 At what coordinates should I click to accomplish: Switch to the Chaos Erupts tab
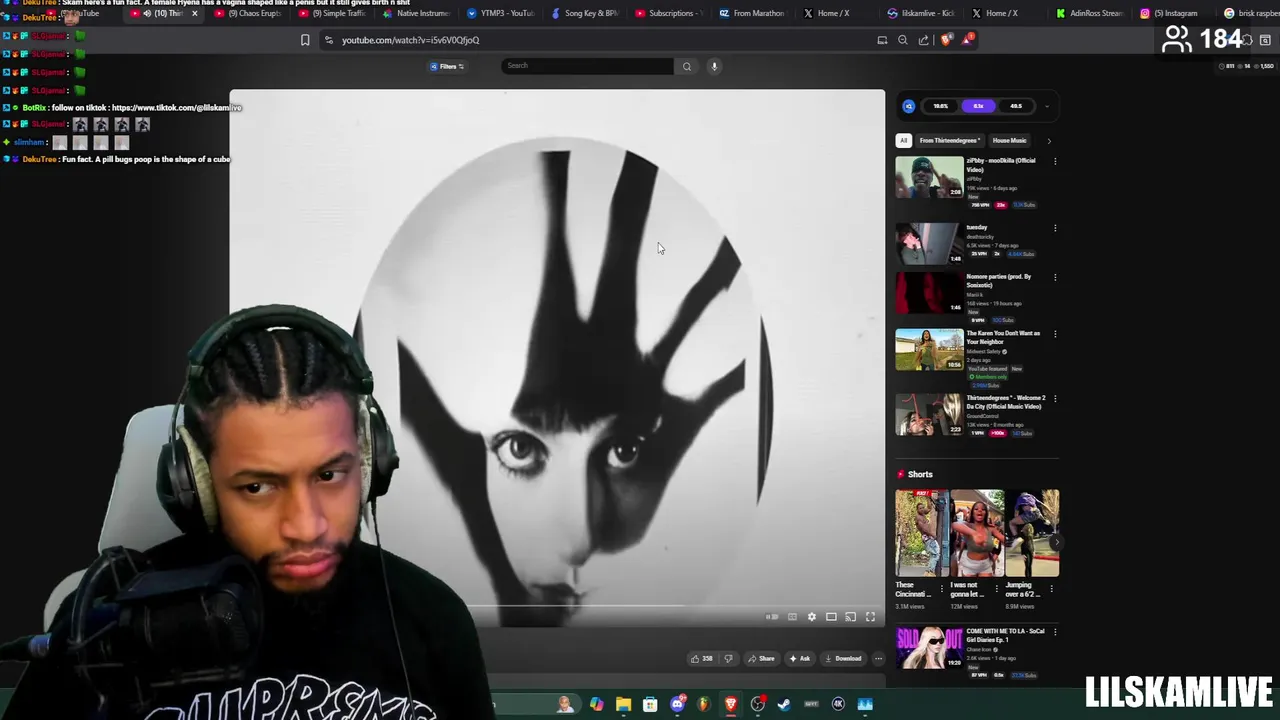click(249, 13)
